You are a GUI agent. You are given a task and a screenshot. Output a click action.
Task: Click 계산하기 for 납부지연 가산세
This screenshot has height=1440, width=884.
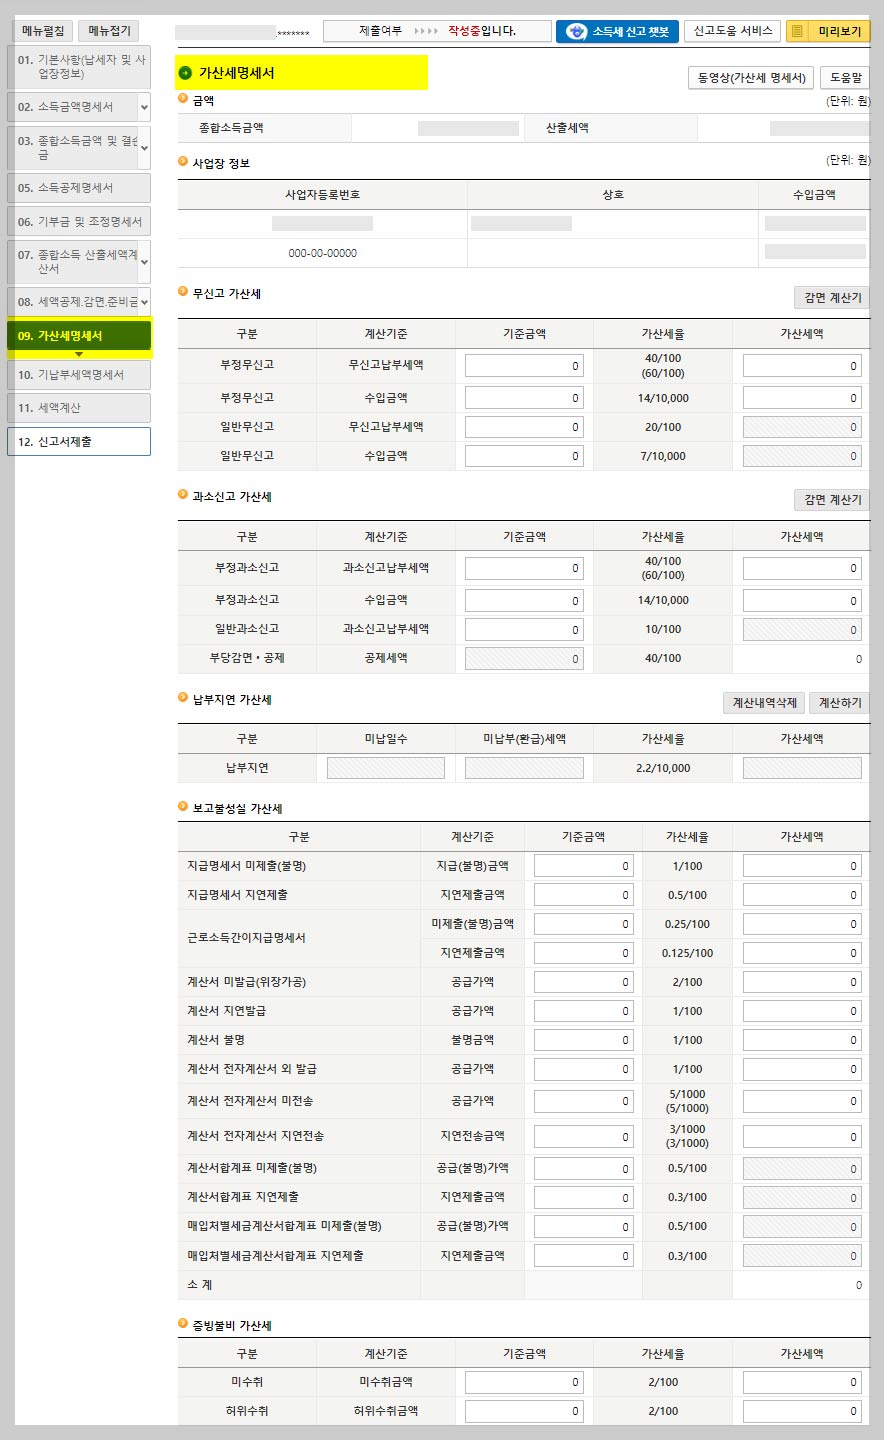[x=840, y=703]
